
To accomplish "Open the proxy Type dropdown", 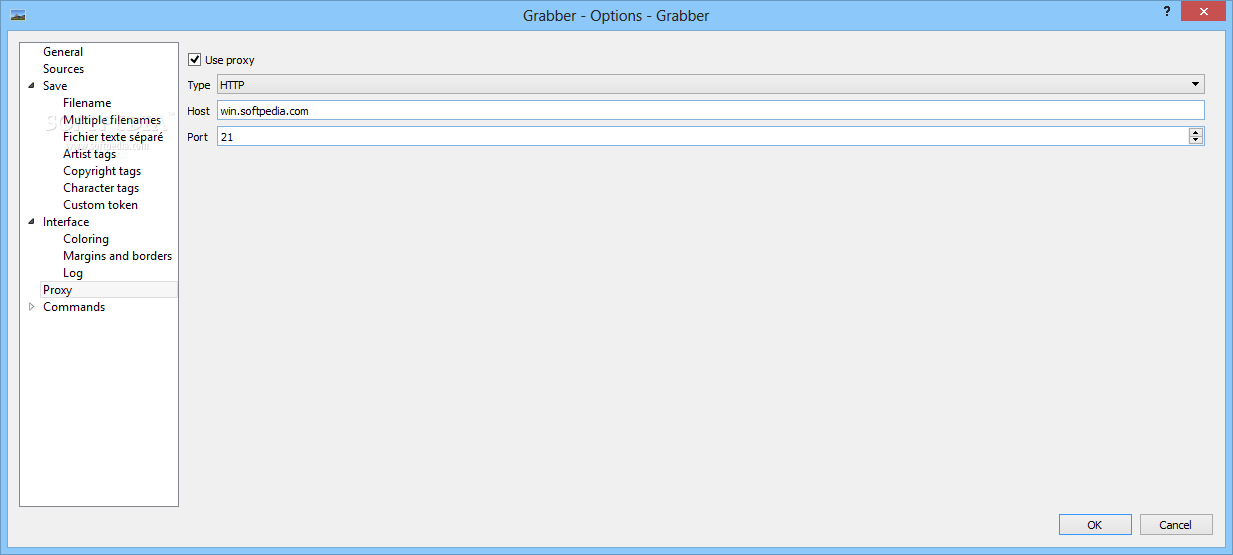I will pos(711,85).
